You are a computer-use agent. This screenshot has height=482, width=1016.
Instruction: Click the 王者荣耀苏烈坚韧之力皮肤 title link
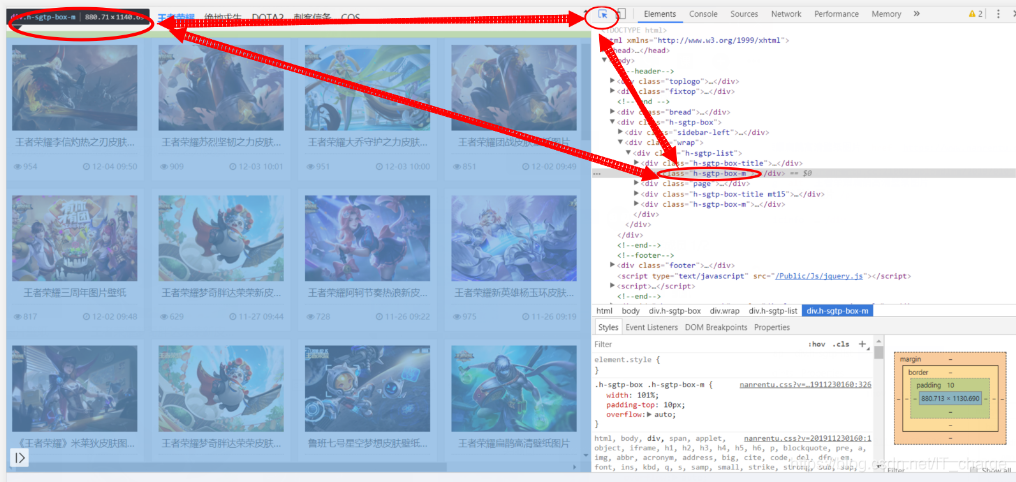click(x=222, y=142)
